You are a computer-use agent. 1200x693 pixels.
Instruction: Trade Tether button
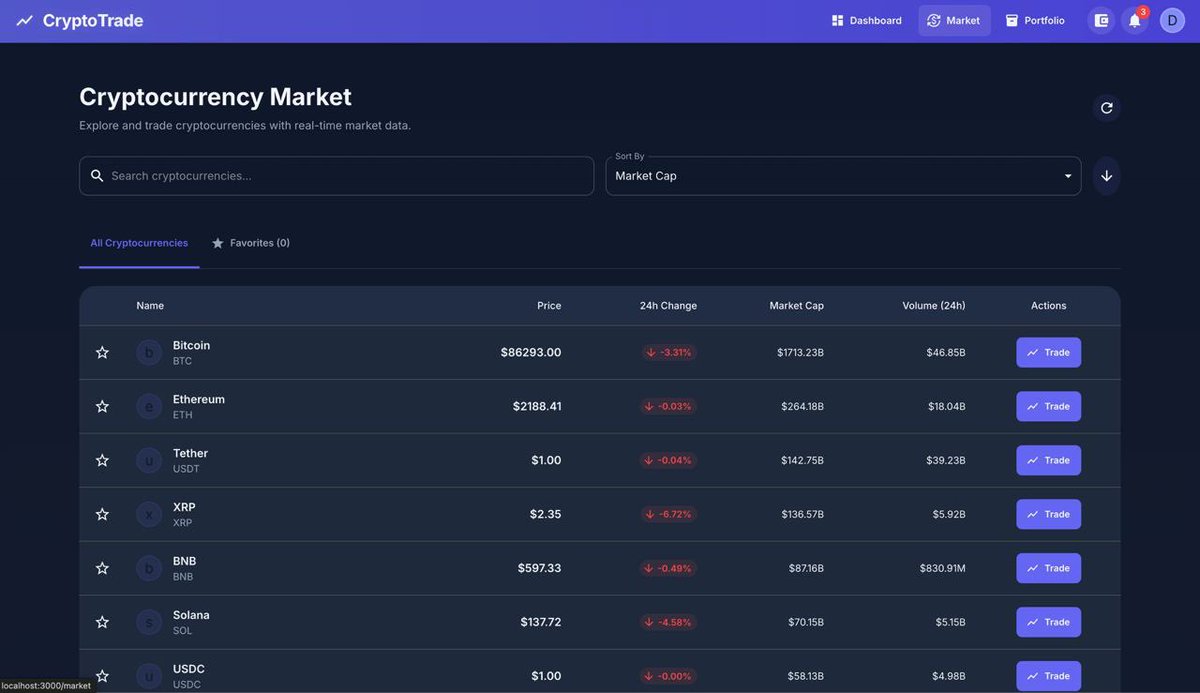(x=1048, y=460)
